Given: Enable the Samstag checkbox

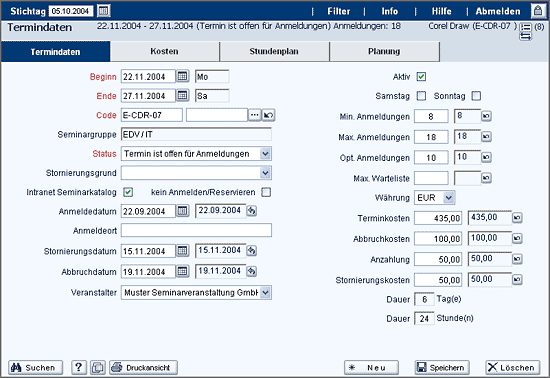Looking at the screenshot, I should pyautogui.click(x=421, y=96).
